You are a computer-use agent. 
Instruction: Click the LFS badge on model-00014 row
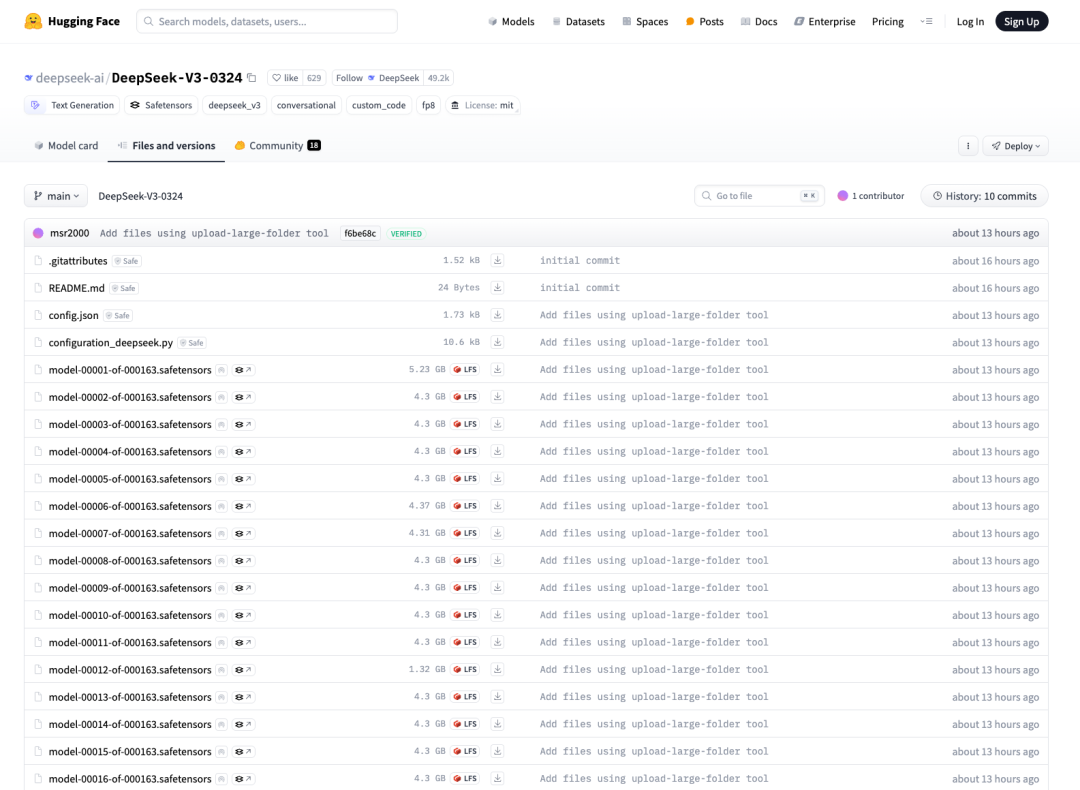(466, 724)
